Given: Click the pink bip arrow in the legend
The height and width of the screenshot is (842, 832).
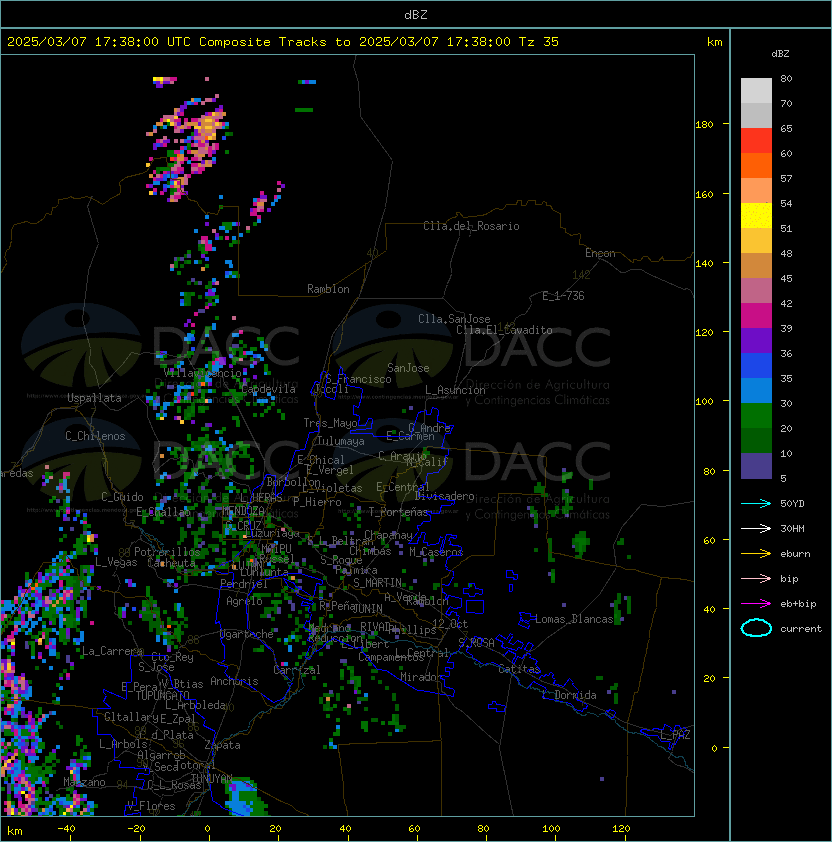Looking at the screenshot, I should coord(756,579).
